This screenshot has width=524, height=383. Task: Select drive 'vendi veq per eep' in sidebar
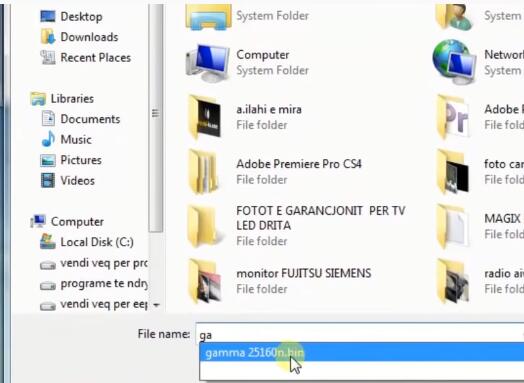[104, 304]
